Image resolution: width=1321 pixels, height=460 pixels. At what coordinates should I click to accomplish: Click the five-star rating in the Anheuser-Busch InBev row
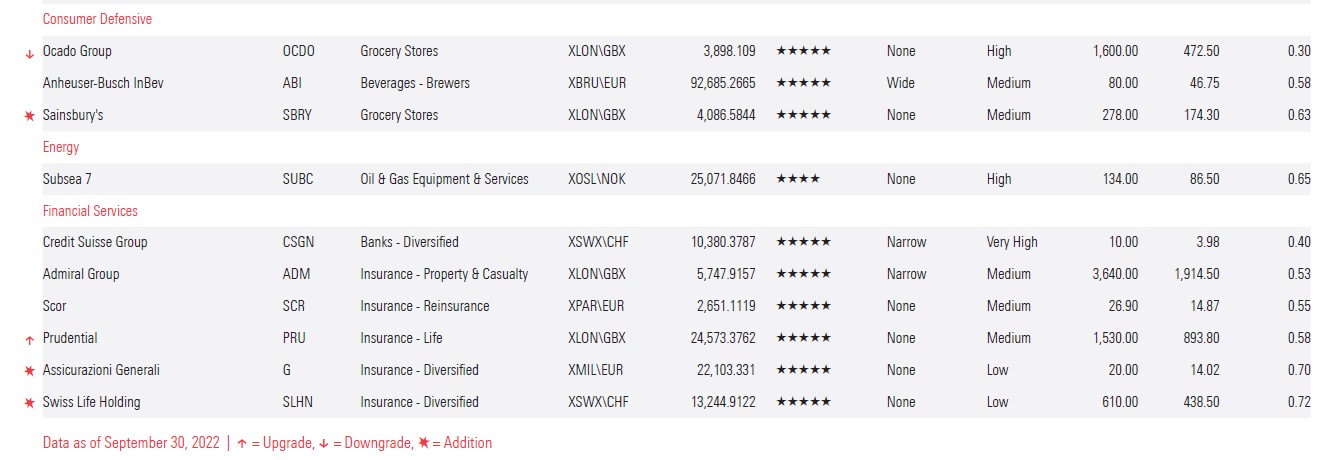point(803,83)
